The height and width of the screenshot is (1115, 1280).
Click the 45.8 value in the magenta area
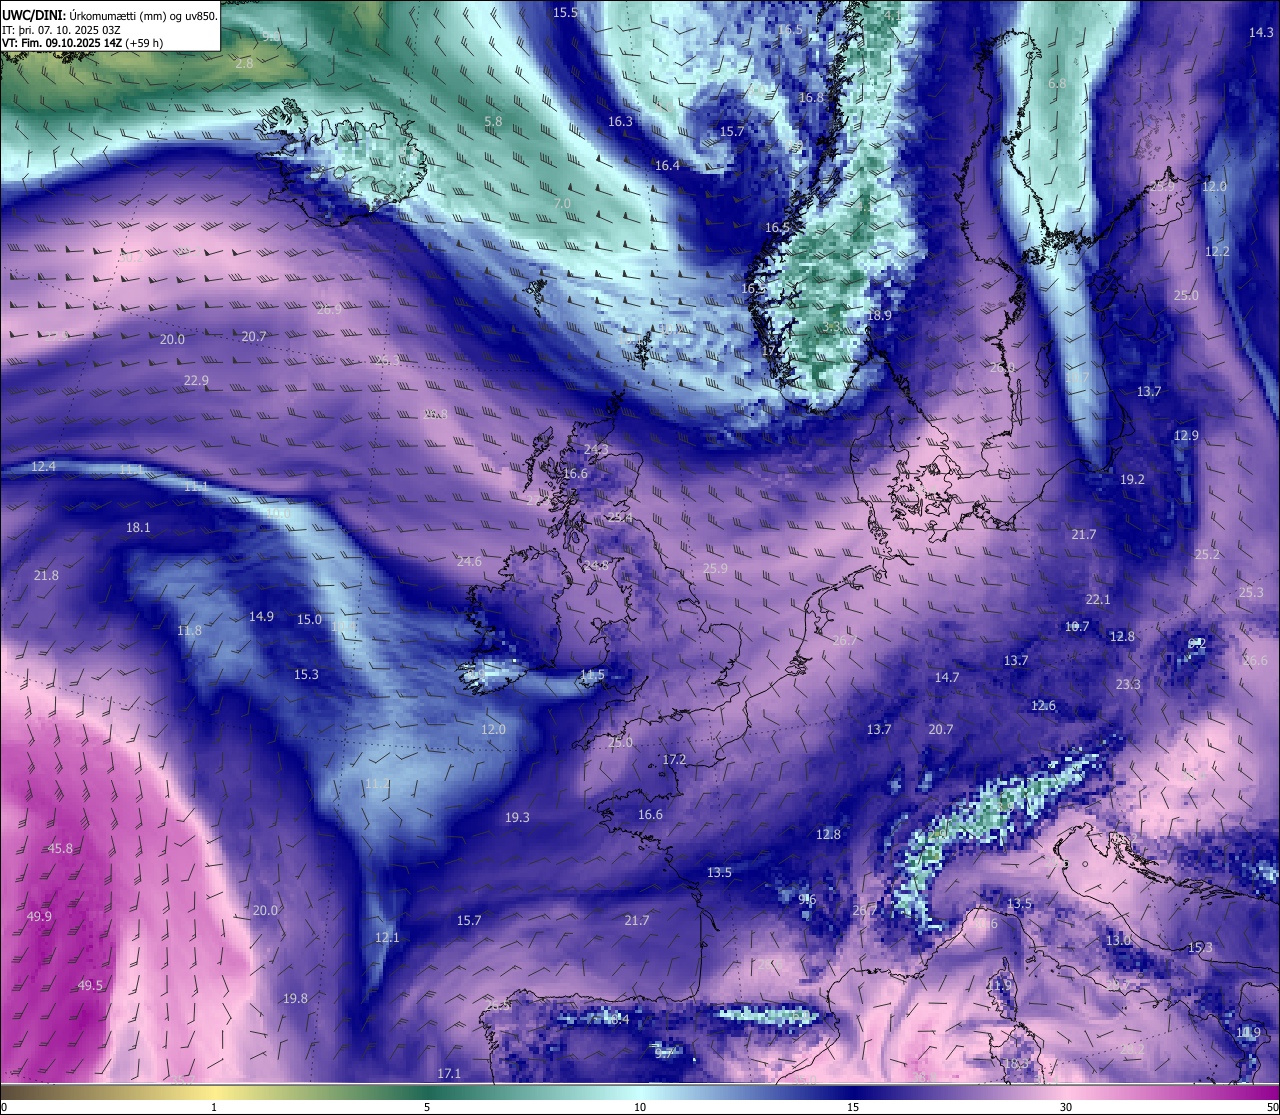pos(60,848)
